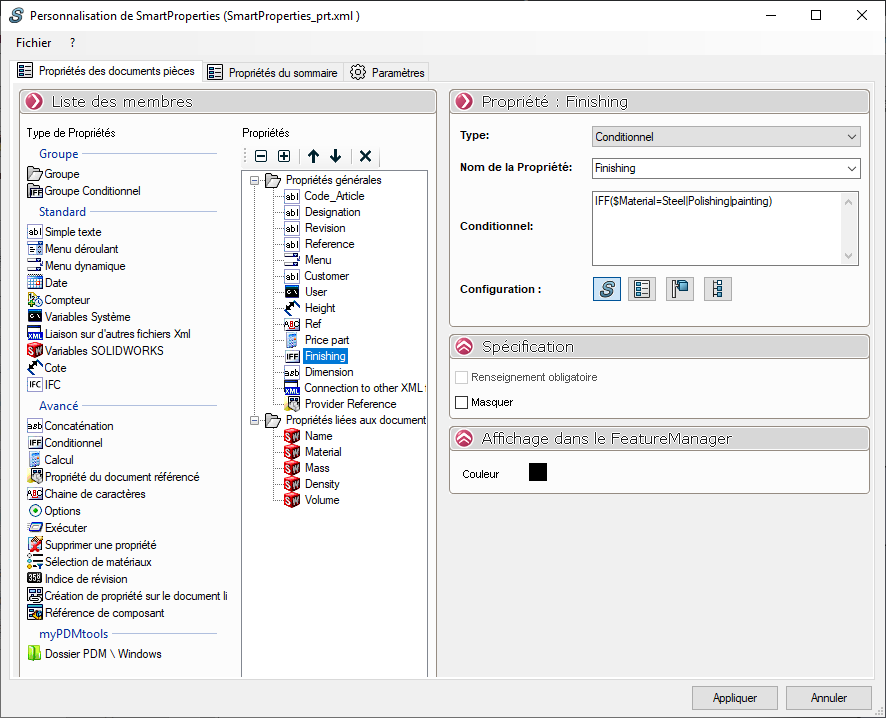886x718 pixels.
Task: Select the Material property in tree
Action: coord(323,452)
